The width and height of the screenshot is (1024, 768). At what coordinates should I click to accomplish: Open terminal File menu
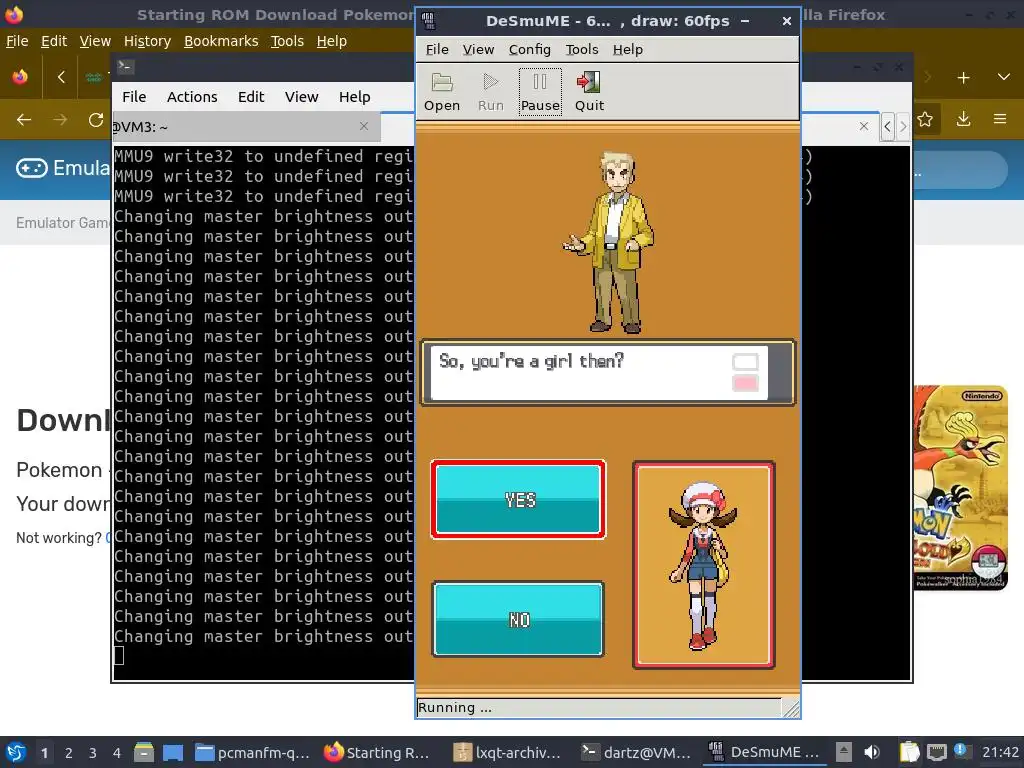coord(134,97)
